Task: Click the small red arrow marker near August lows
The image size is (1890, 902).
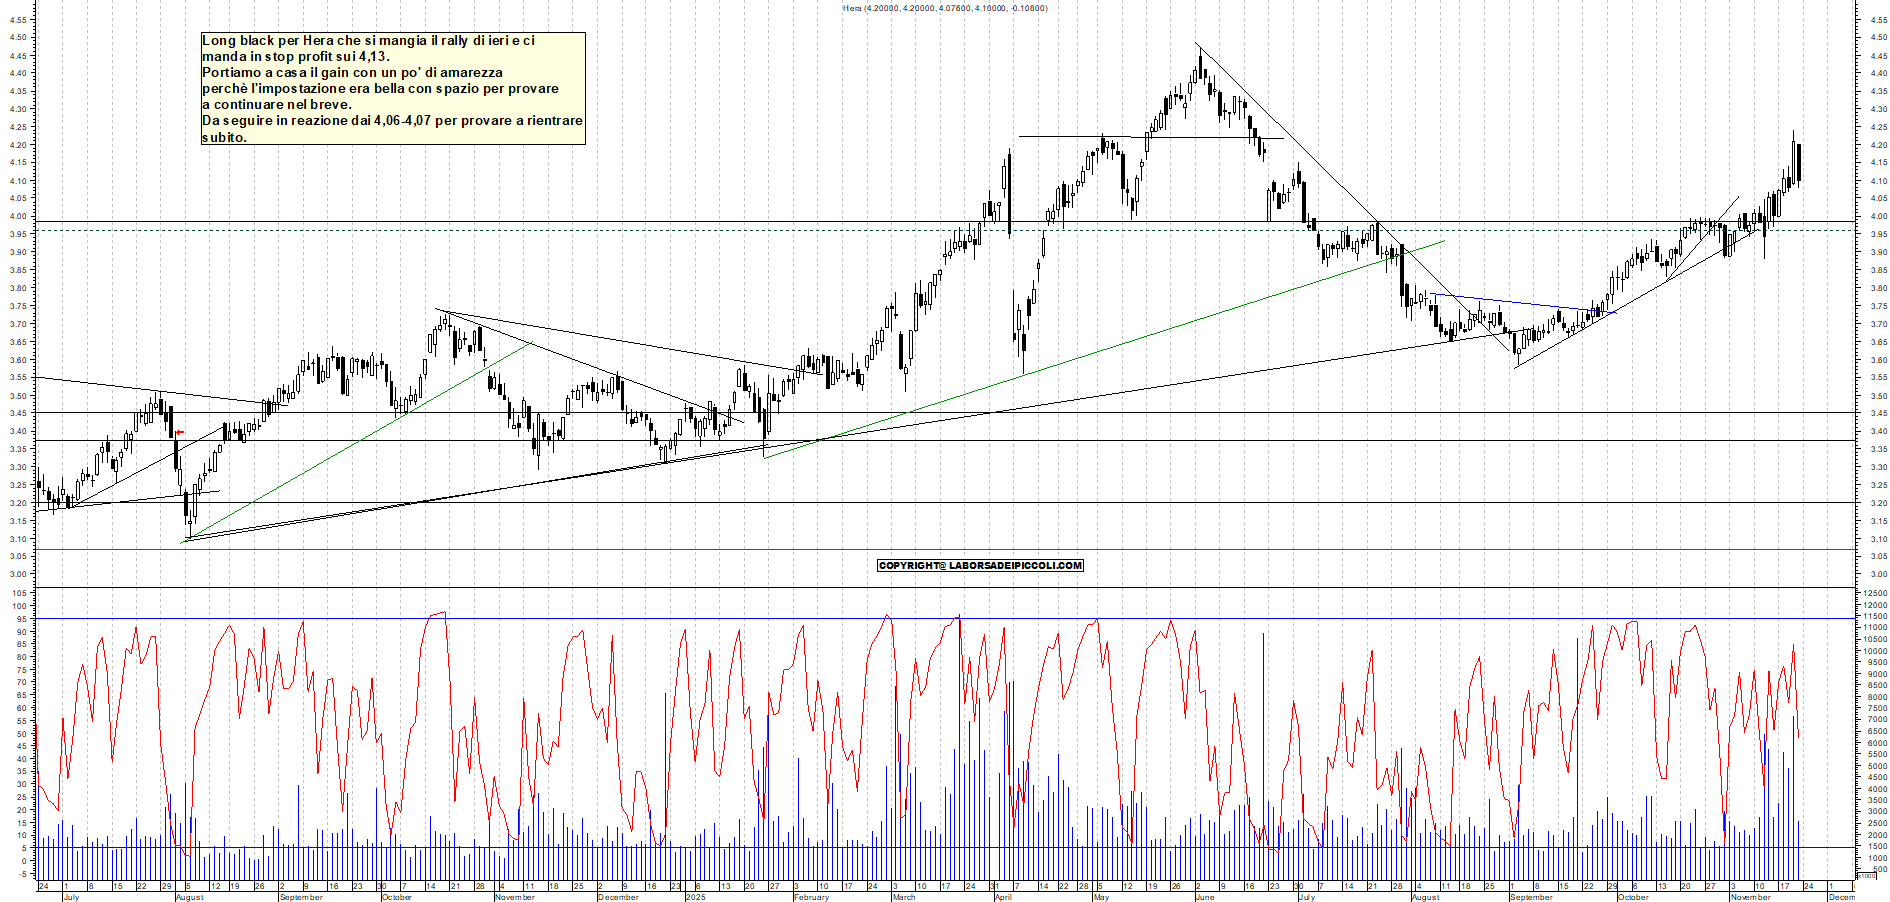Action: coord(178,432)
